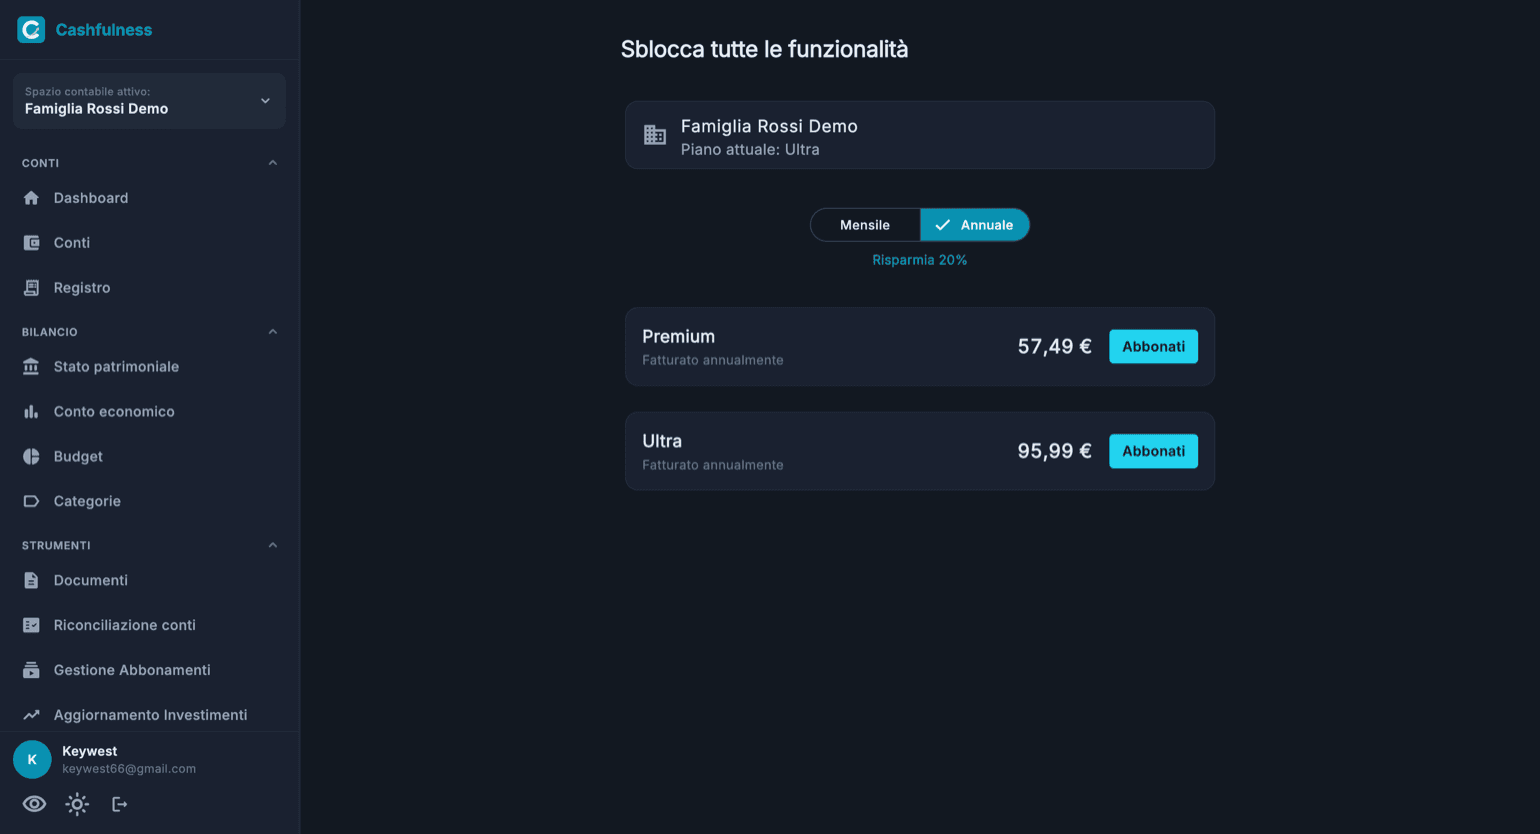Collapse the CONTI section chevron
This screenshot has width=1540, height=834.
273,163
